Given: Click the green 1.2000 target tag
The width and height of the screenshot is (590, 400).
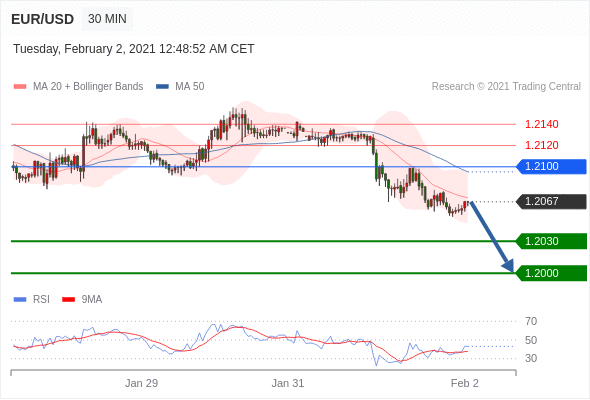Looking at the screenshot, I should click(x=552, y=273).
